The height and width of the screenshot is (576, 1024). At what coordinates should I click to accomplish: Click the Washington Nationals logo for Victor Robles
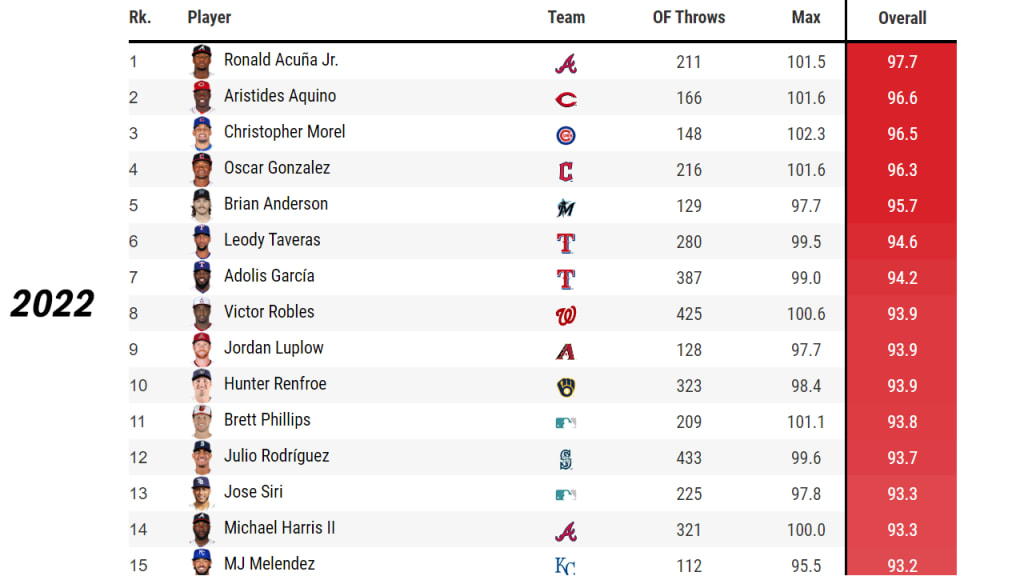[566, 315]
